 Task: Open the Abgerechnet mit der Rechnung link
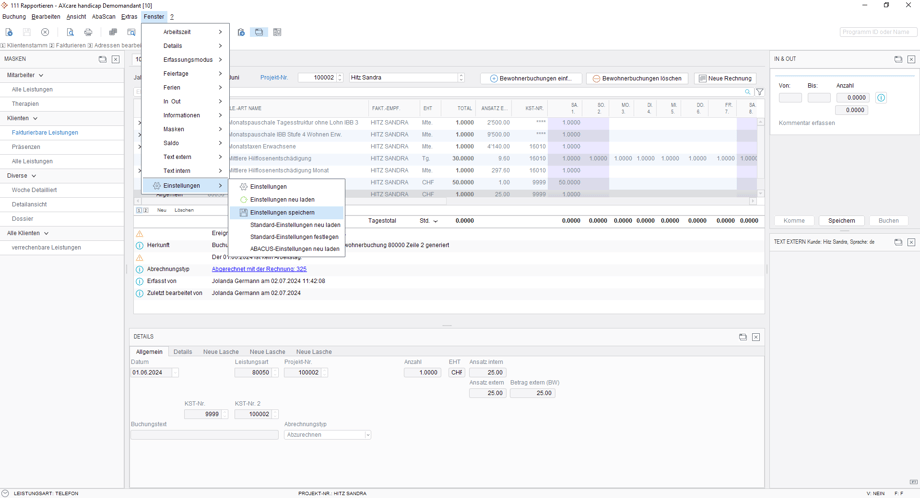coord(259,269)
